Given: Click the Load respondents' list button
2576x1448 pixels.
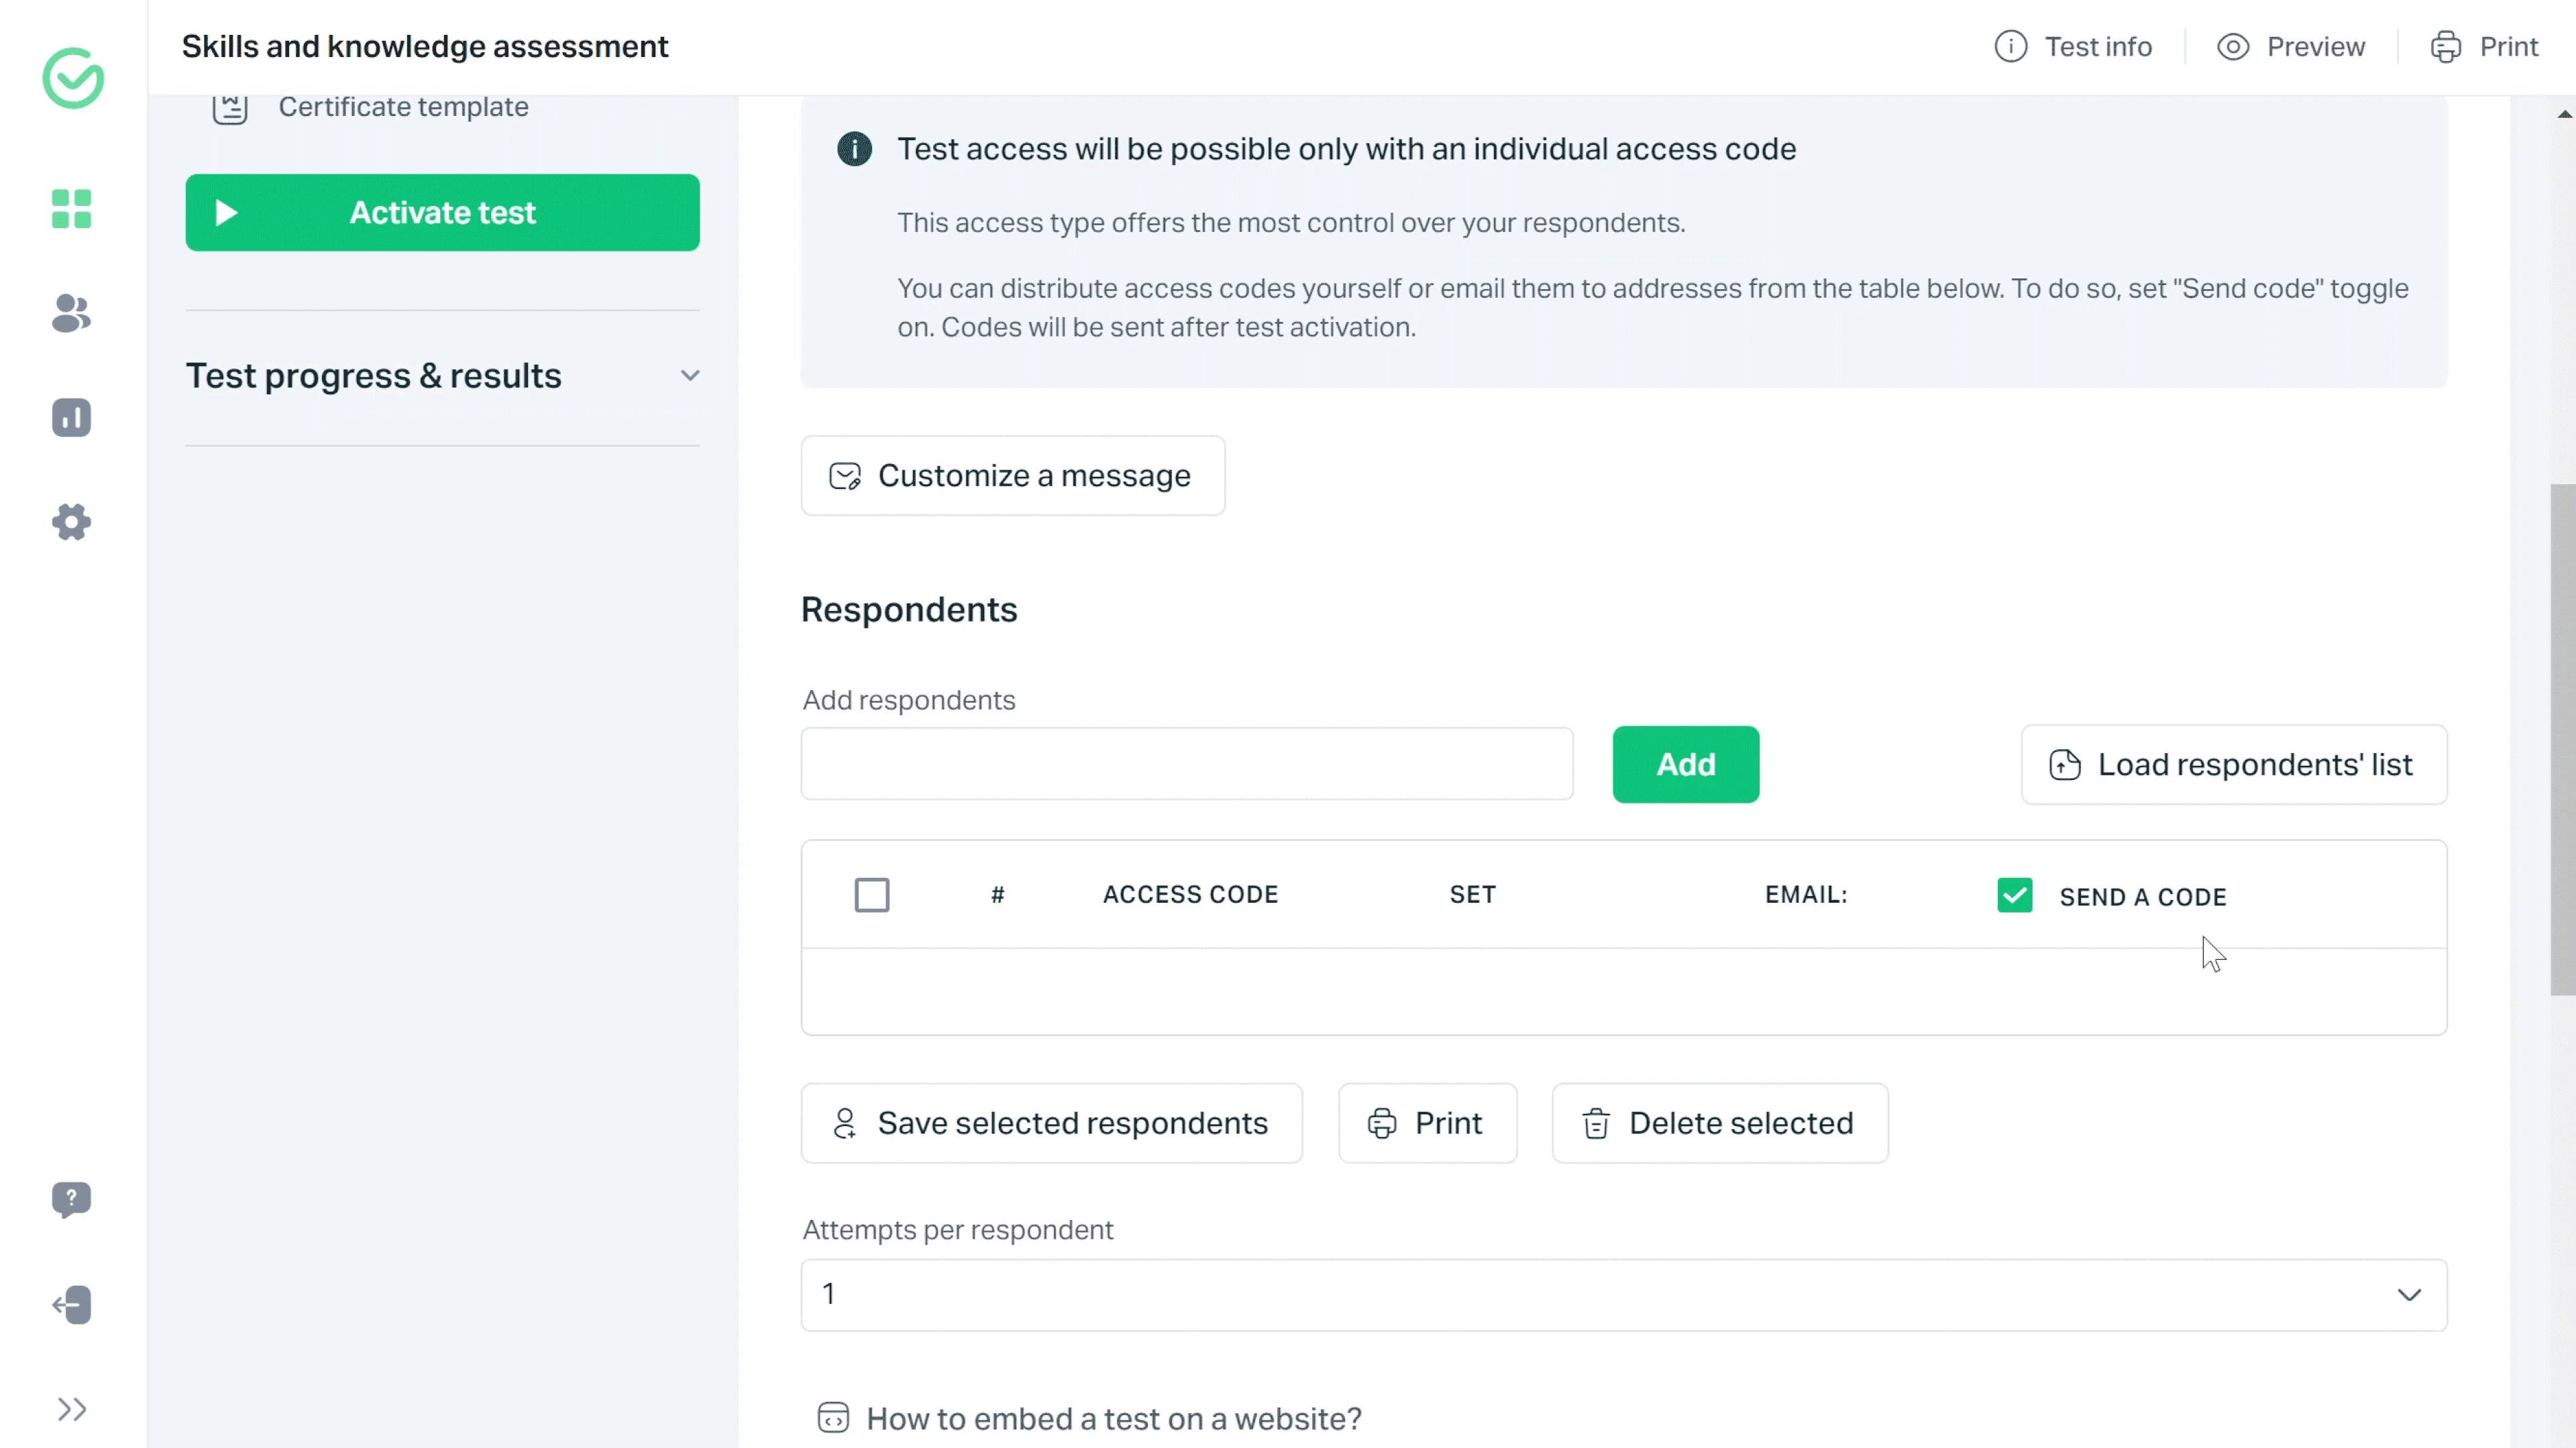Looking at the screenshot, I should 2233,764.
